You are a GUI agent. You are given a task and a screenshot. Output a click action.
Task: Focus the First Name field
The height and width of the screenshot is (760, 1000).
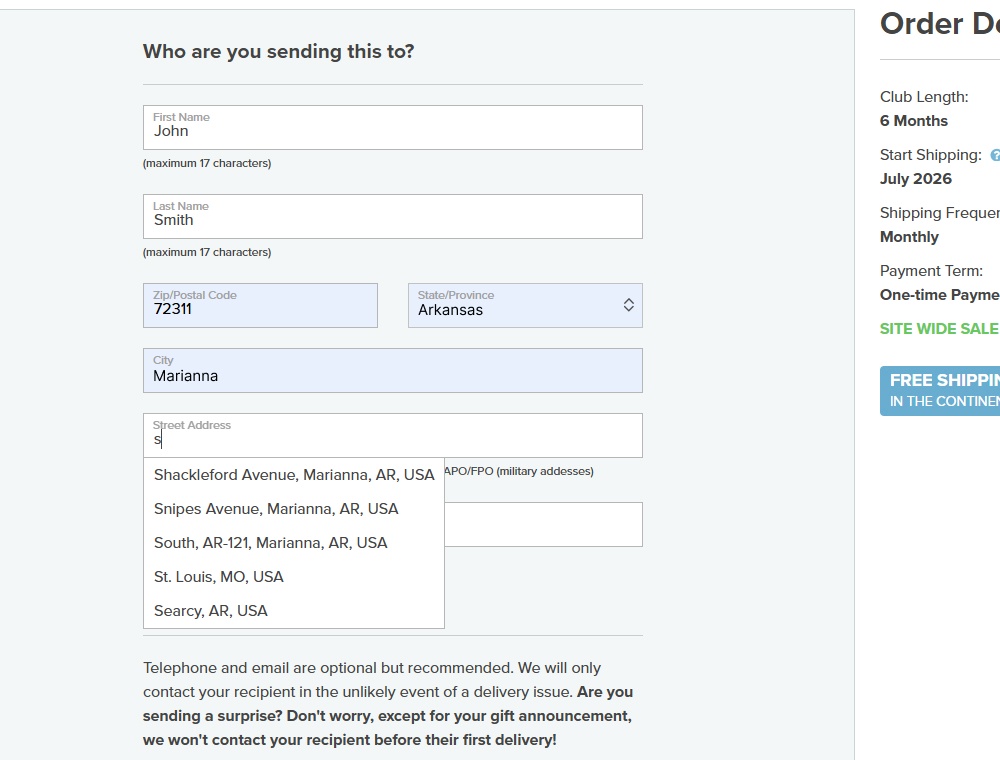tap(393, 128)
